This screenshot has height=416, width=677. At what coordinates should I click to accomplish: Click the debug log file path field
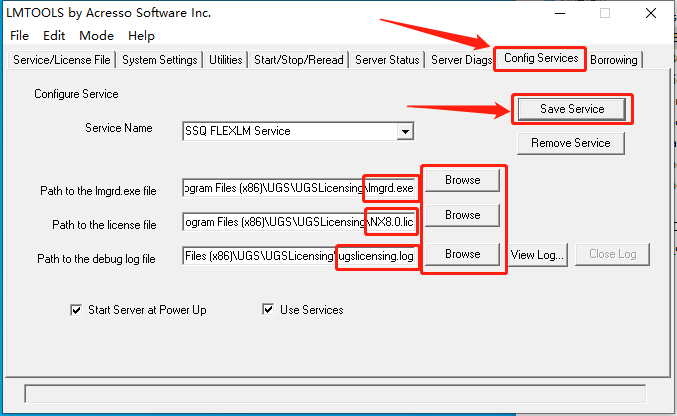coord(300,256)
